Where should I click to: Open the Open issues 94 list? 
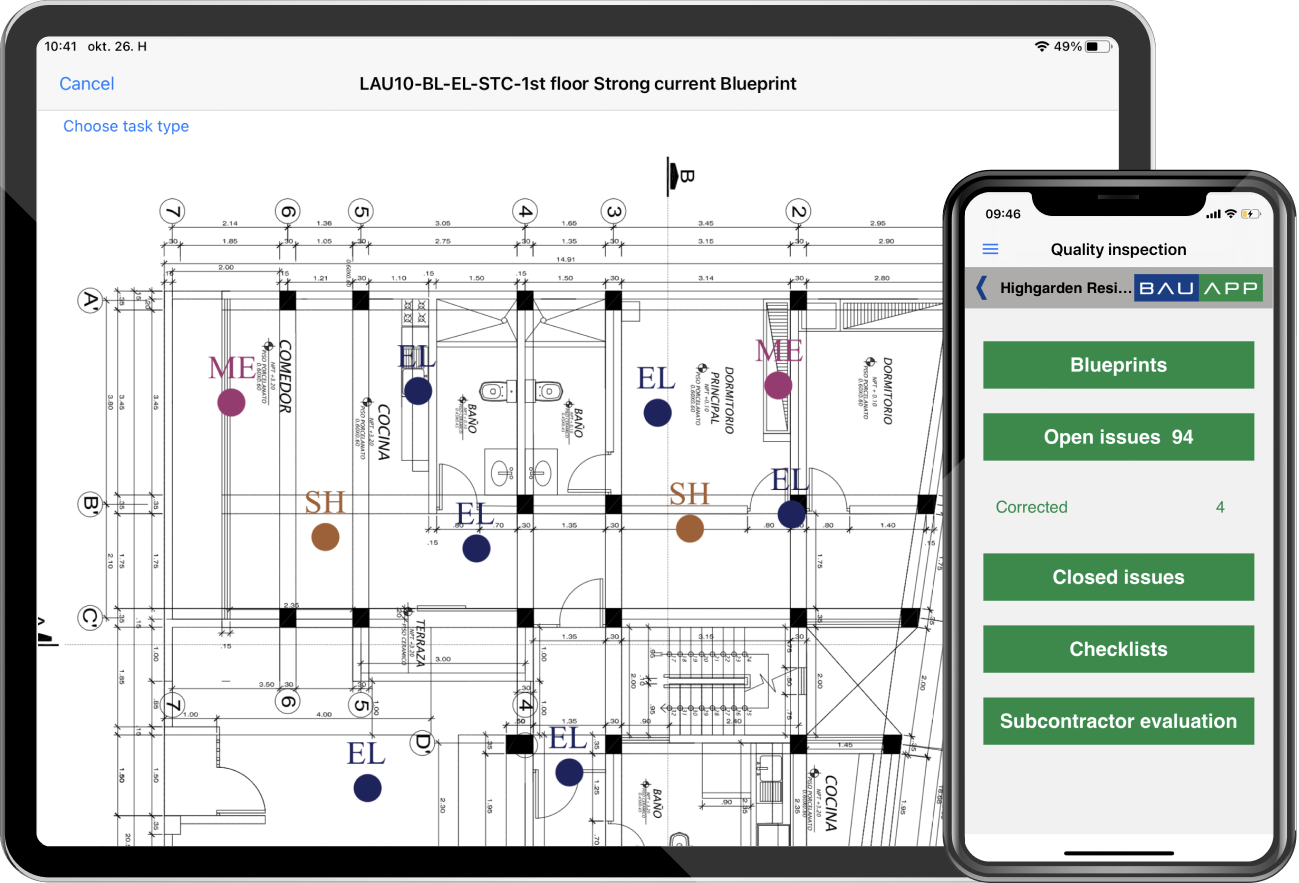coord(1118,437)
